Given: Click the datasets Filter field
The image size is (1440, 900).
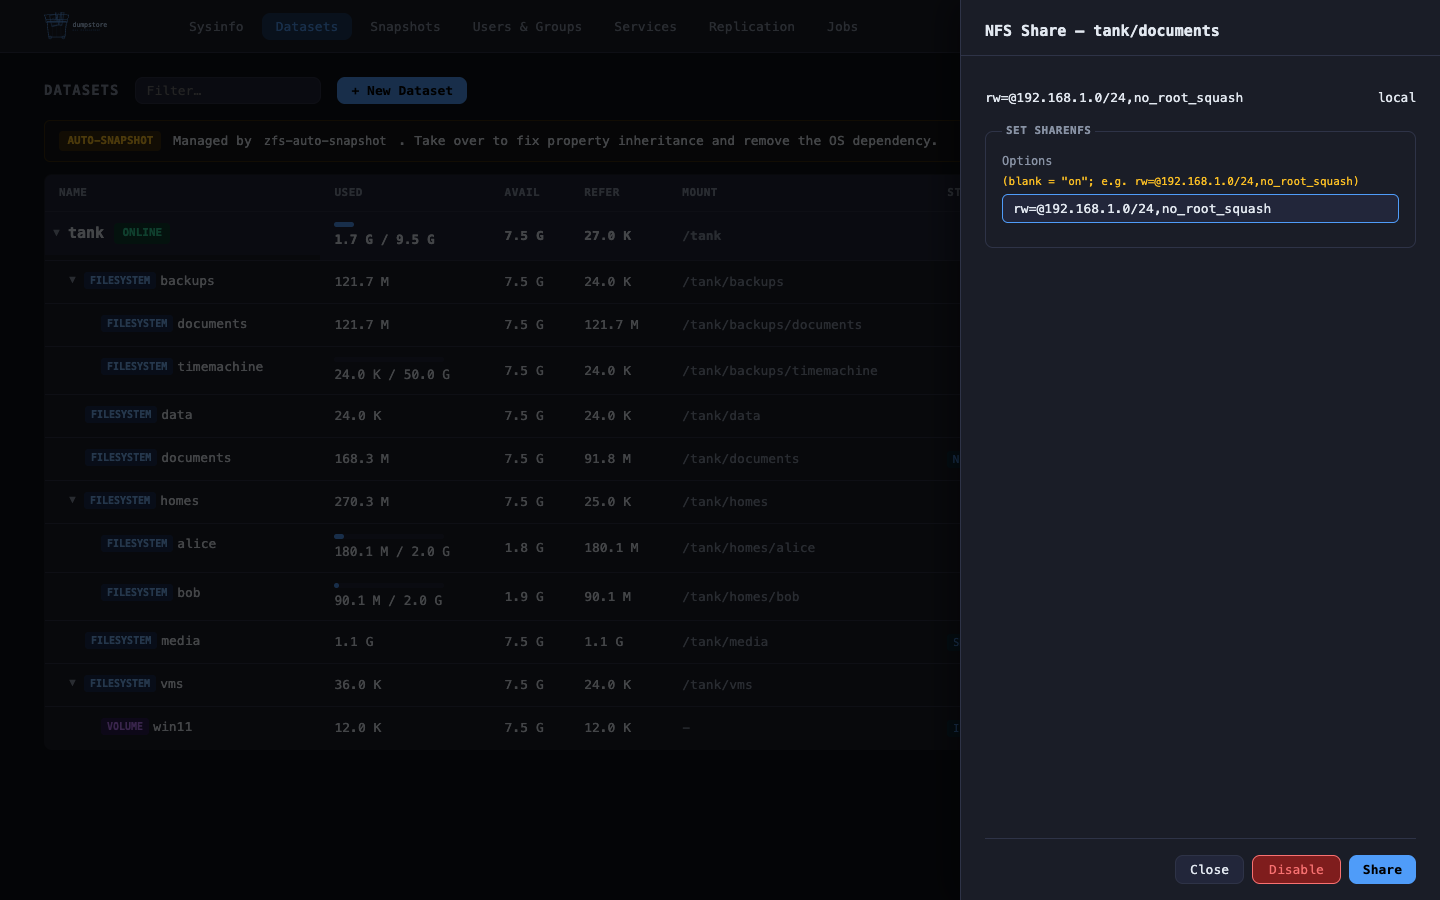Looking at the screenshot, I should click(228, 91).
